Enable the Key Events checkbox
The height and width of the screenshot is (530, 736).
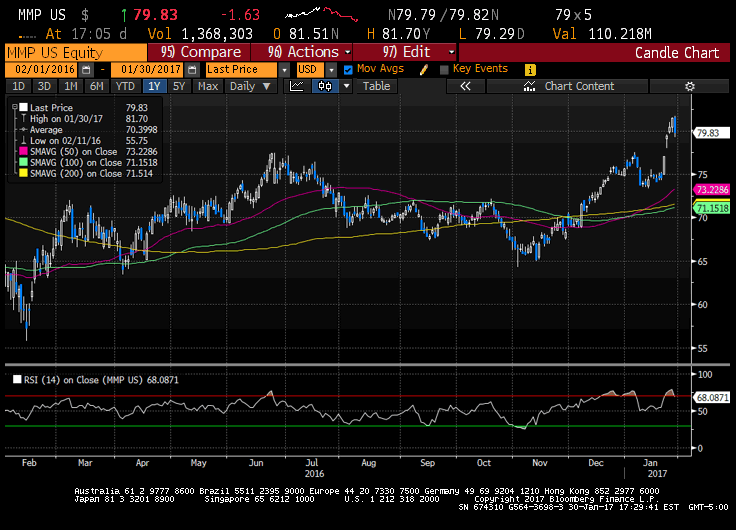444,70
